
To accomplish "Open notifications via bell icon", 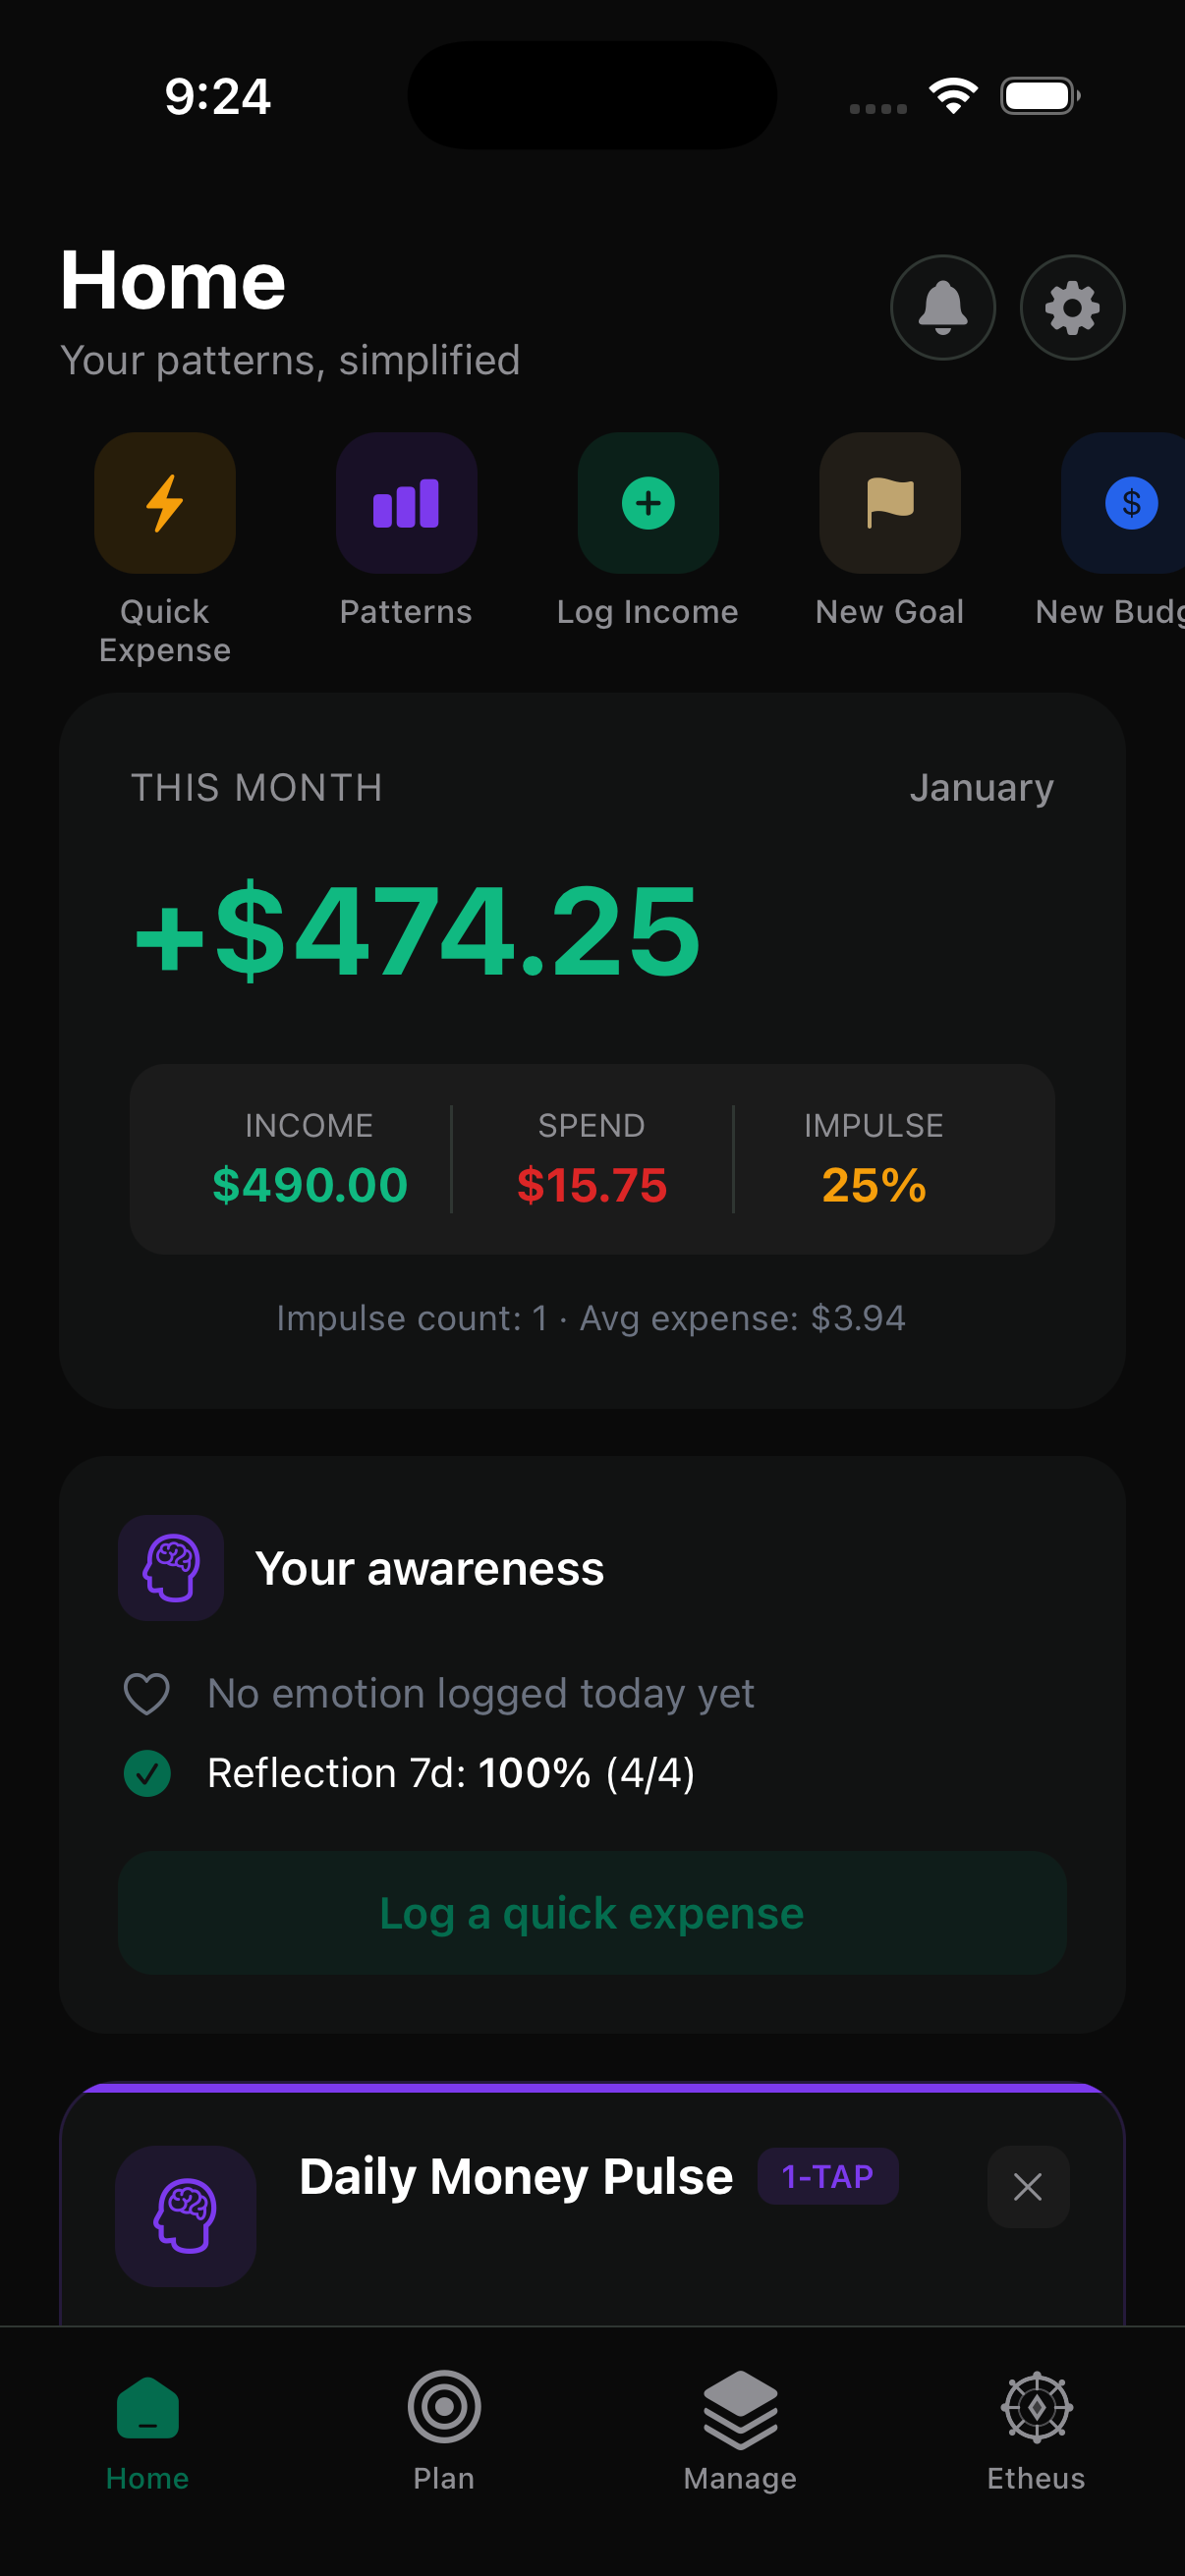I will pyautogui.click(x=942, y=307).
